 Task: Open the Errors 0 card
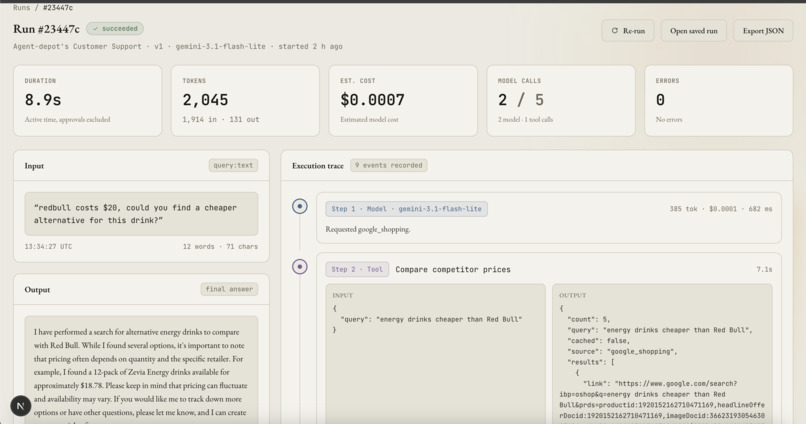pos(719,101)
